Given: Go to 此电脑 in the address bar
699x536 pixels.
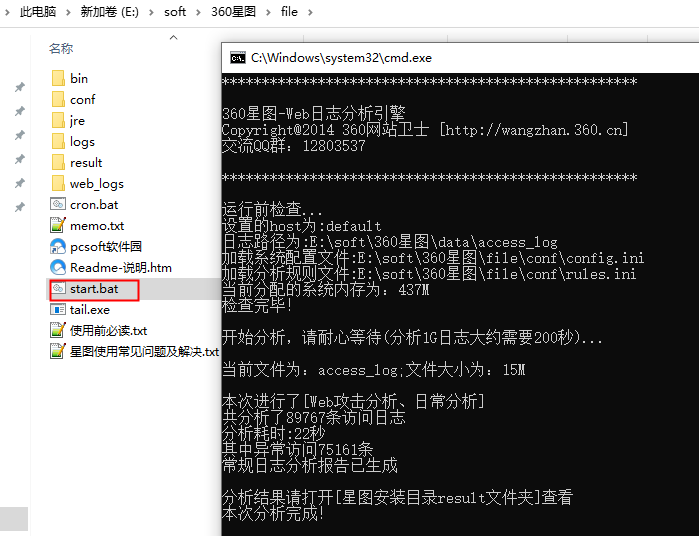Looking at the screenshot, I should 38,12.
